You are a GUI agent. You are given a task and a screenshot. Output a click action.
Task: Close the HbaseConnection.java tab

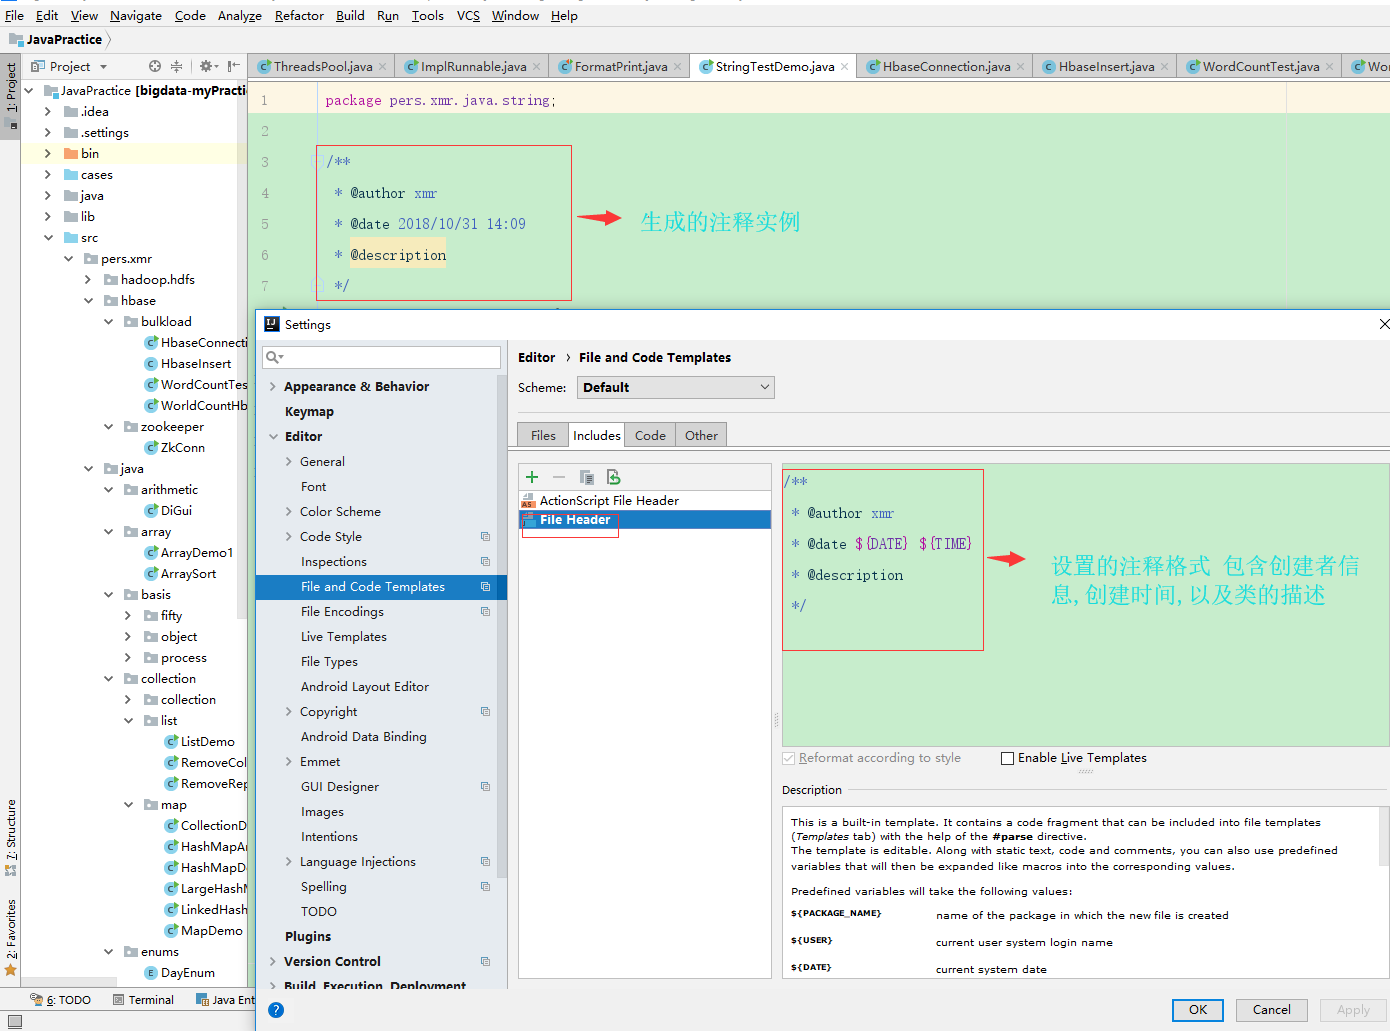click(x=1020, y=67)
